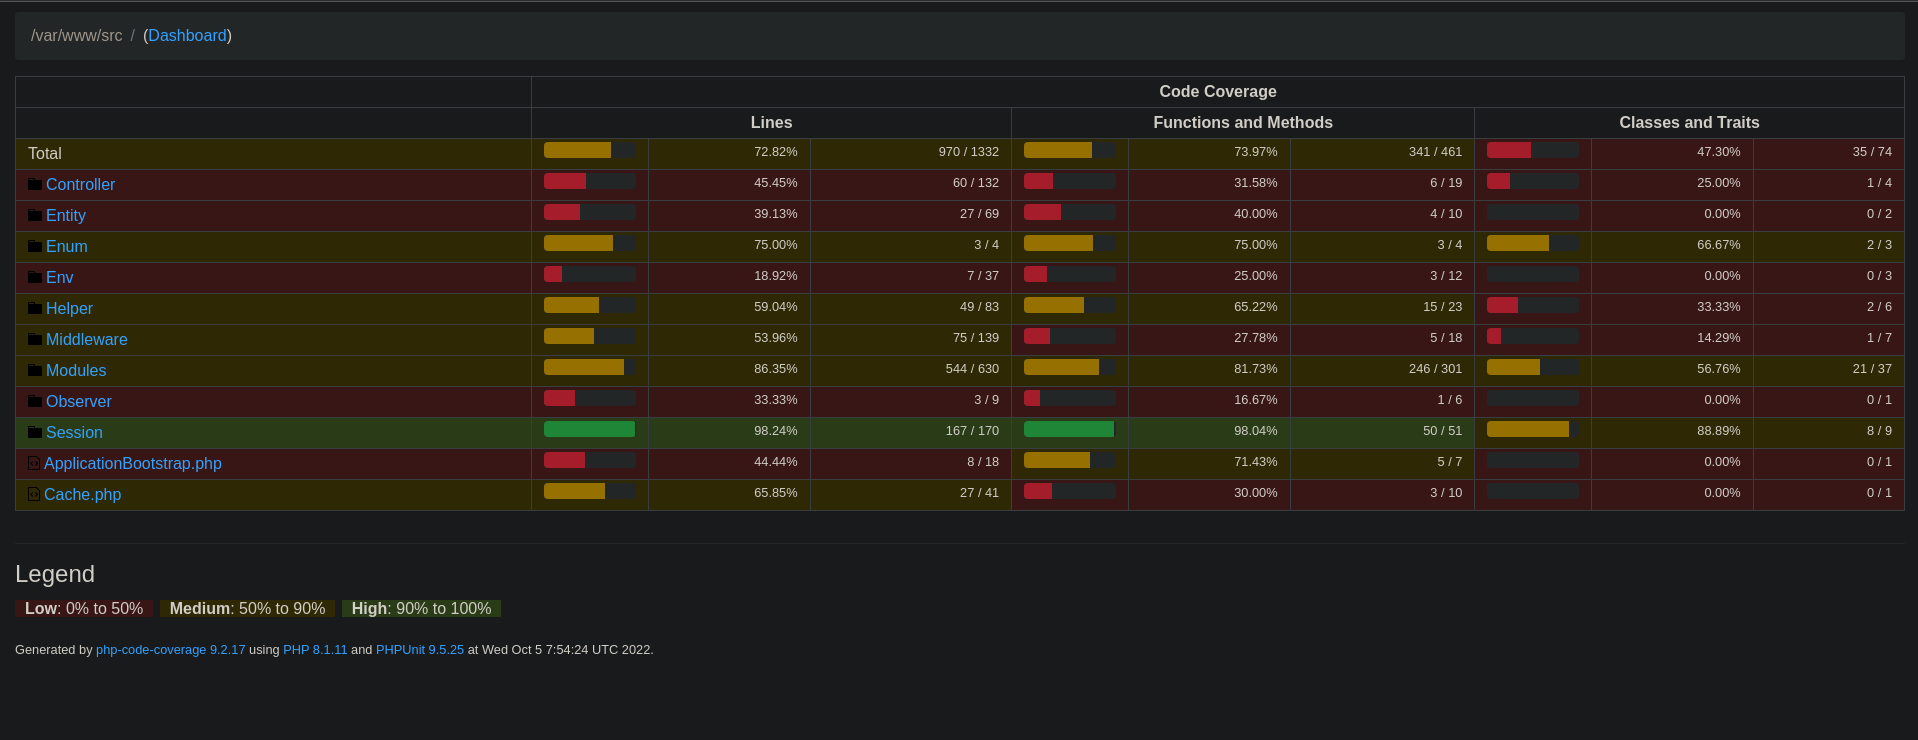This screenshot has height=740, width=1918.
Task: Click the folder icon beside Helper
Action: 35,308
